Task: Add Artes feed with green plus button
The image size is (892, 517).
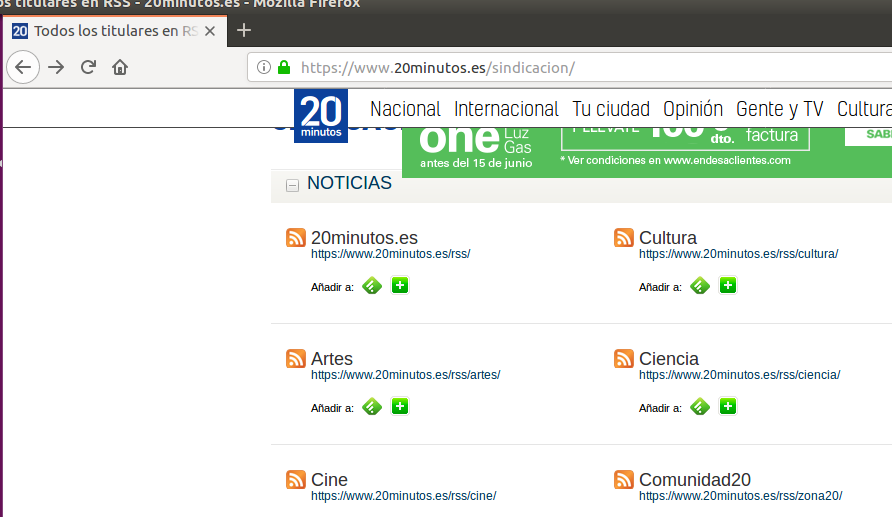Action: (400, 406)
